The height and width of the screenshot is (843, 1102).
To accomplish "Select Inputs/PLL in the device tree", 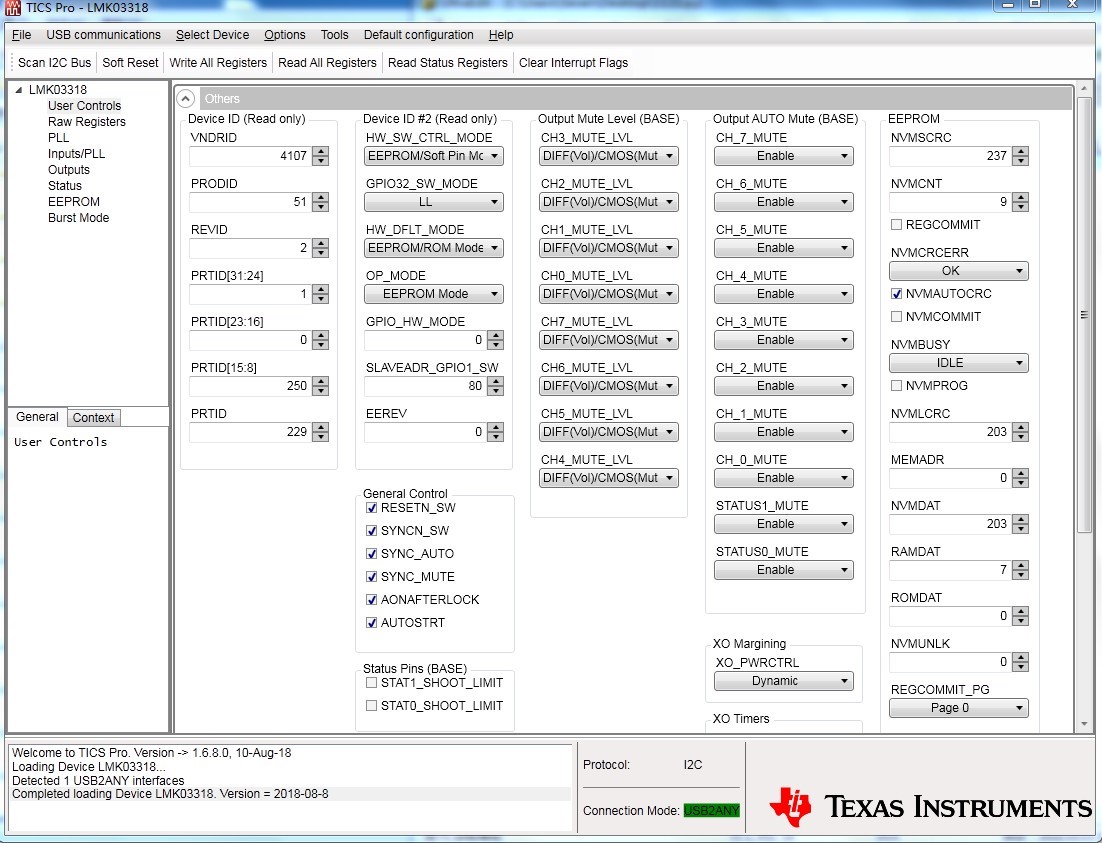I will [x=76, y=153].
